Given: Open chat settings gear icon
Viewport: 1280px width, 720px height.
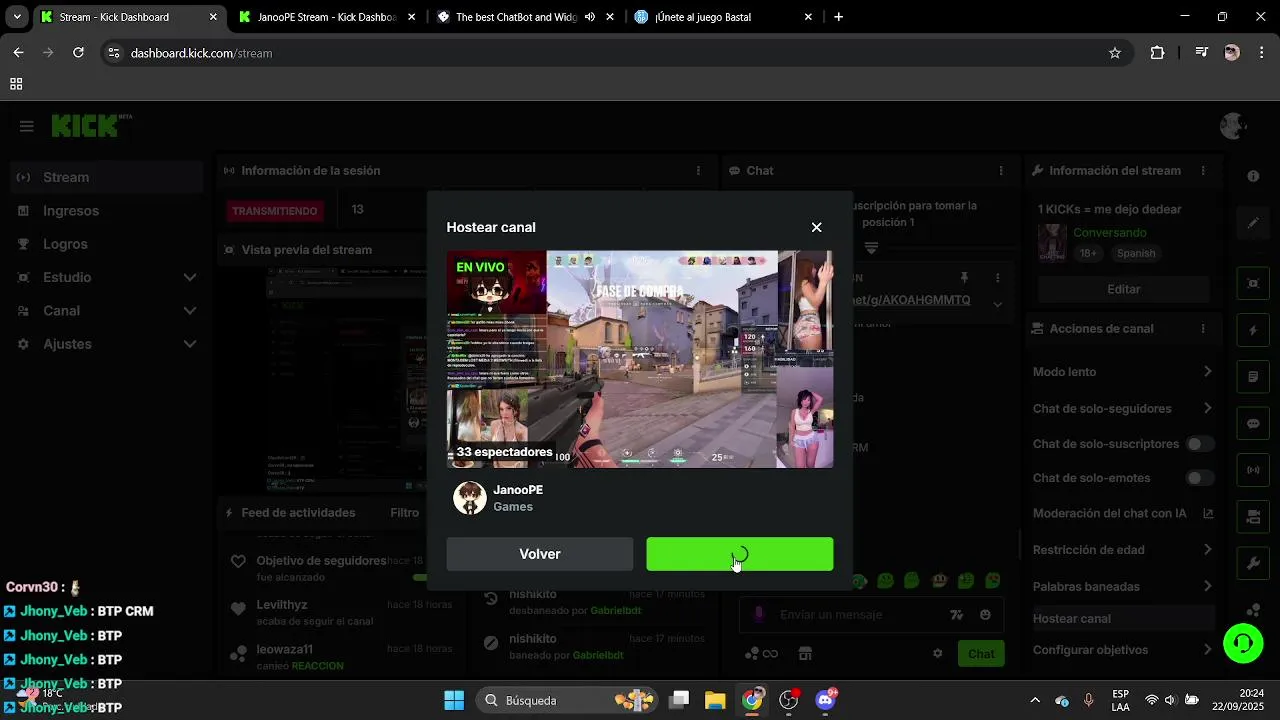Looking at the screenshot, I should pos(938,654).
